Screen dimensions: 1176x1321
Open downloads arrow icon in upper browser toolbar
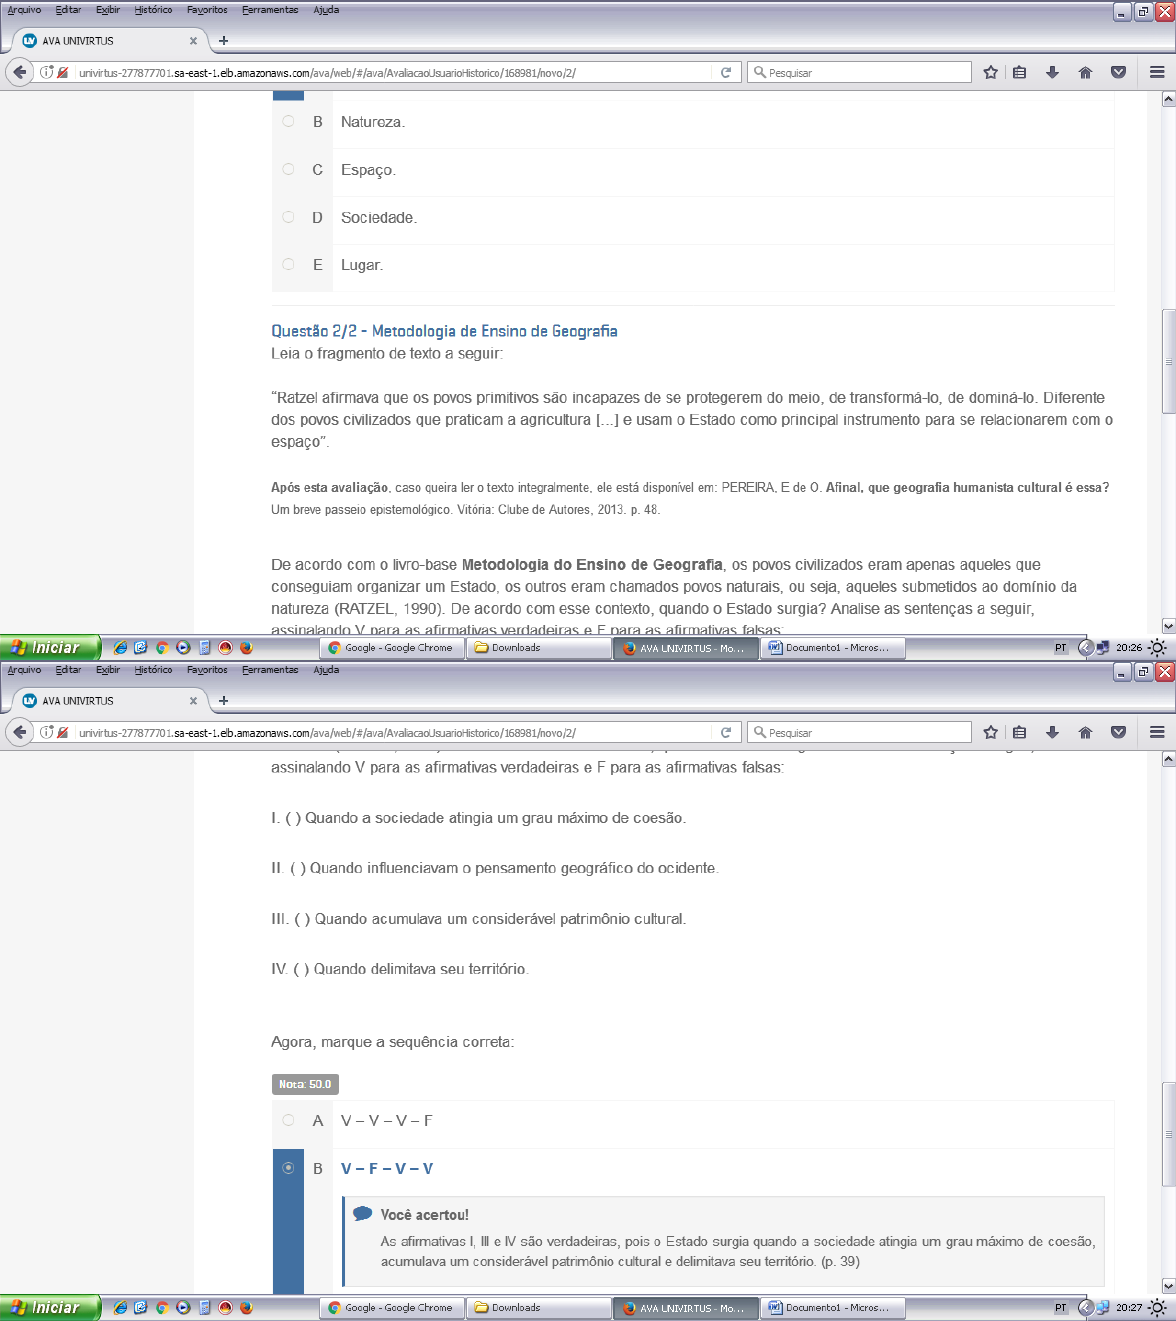[1052, 72]
